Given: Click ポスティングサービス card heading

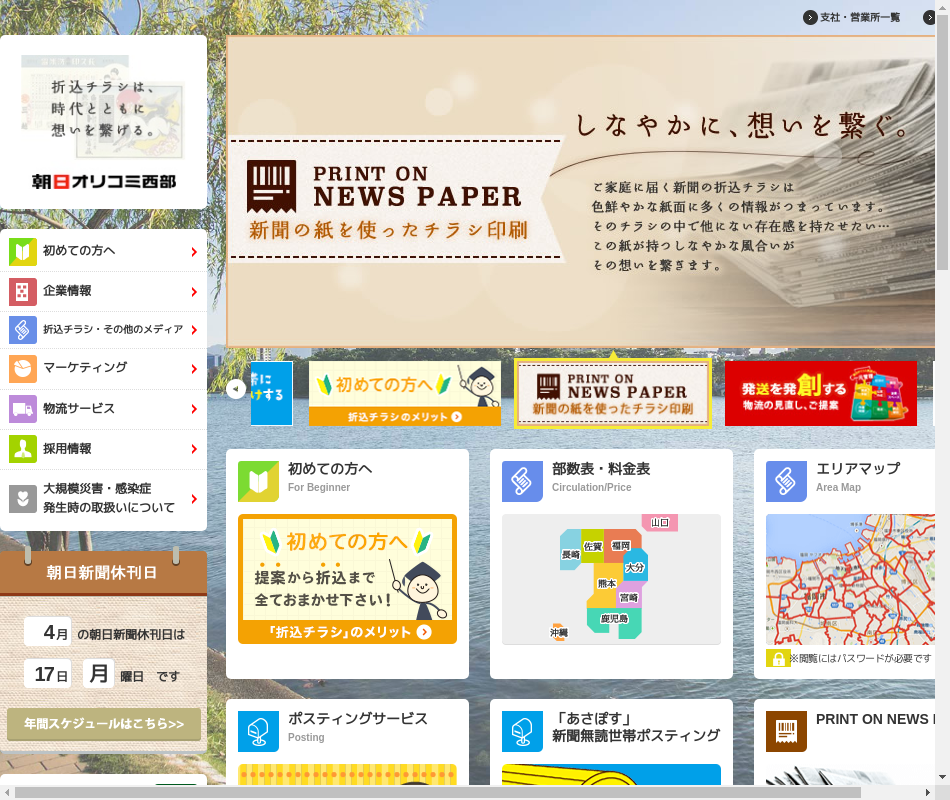Looking at the screenshot, I should (357, 719).
